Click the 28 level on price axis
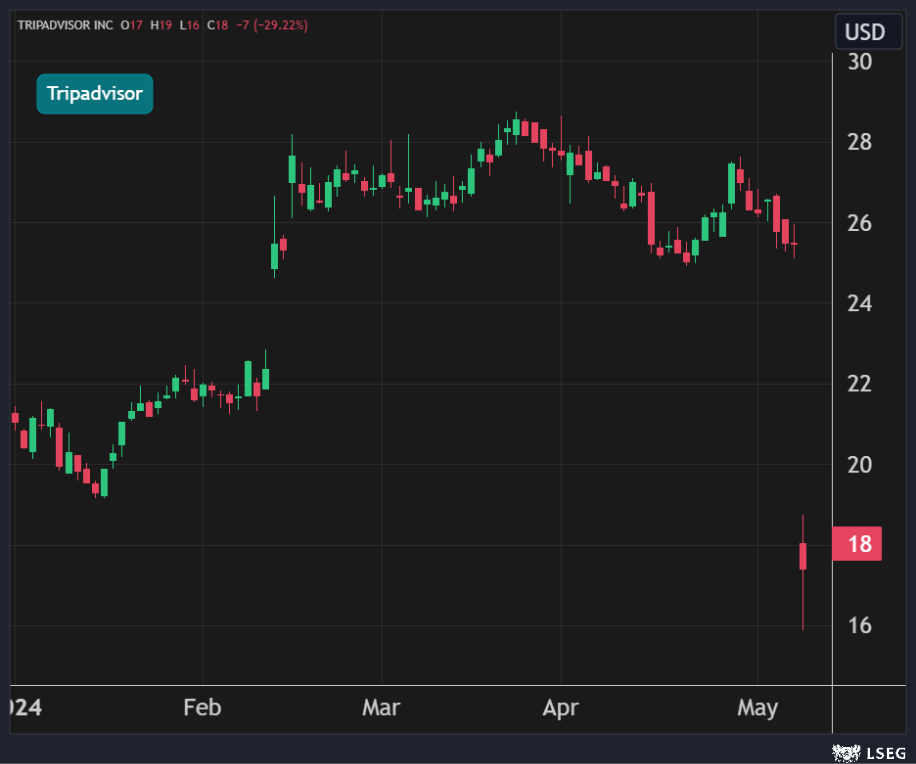This screenshot has width=916, height=764. [x=859, y=143]
